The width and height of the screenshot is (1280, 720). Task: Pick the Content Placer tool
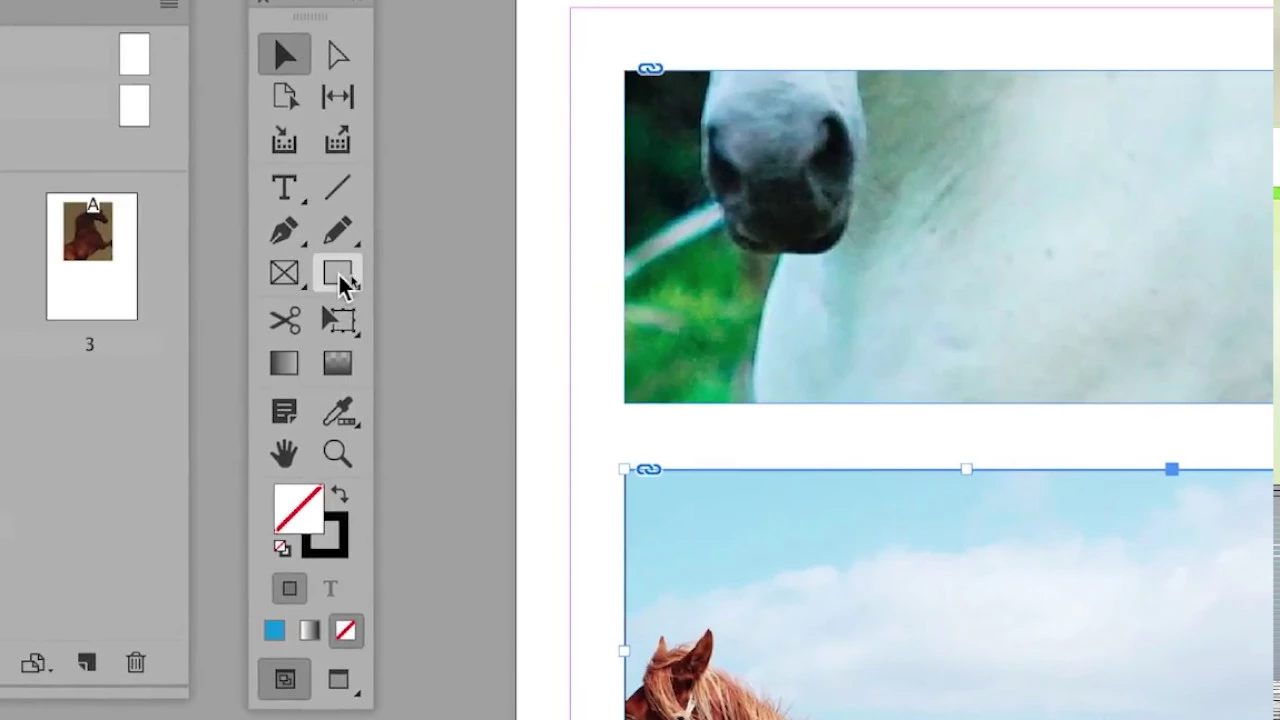pyautogui.click(x=337, y=140)
